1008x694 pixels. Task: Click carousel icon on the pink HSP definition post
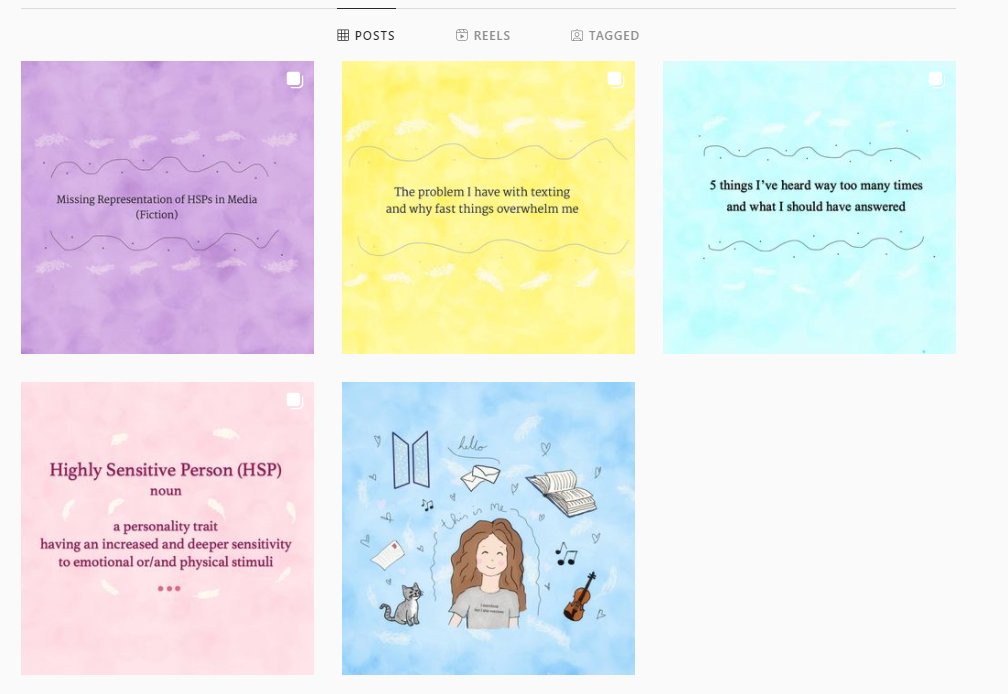pyautogui.click(x=294, y=400)
